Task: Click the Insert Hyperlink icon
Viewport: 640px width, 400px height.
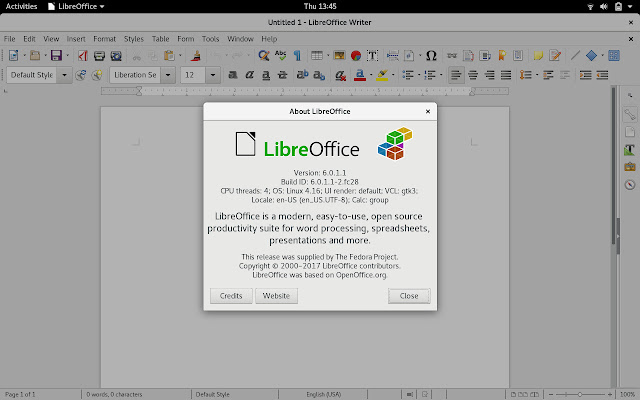Action: click(x=452, y=55)
